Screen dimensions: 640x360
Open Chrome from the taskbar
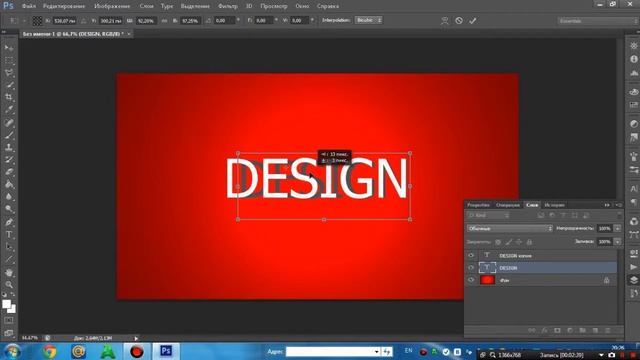pyautogui.click(x=50, y=351)
